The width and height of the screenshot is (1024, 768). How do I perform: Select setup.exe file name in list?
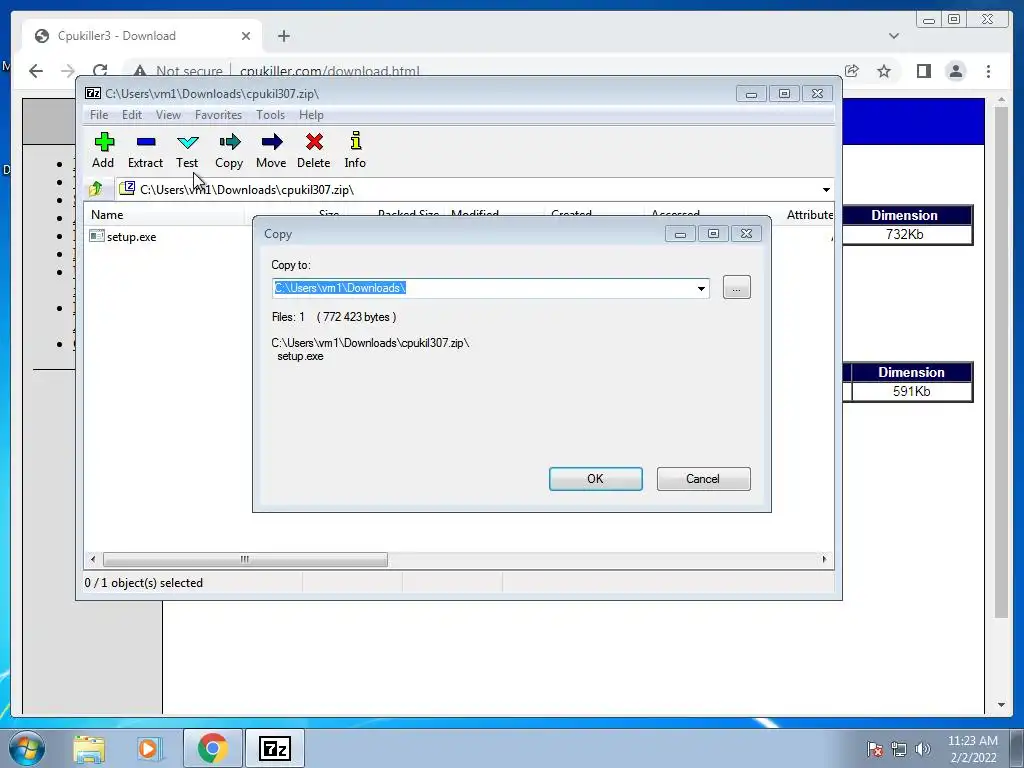click(x=131, y=237)
